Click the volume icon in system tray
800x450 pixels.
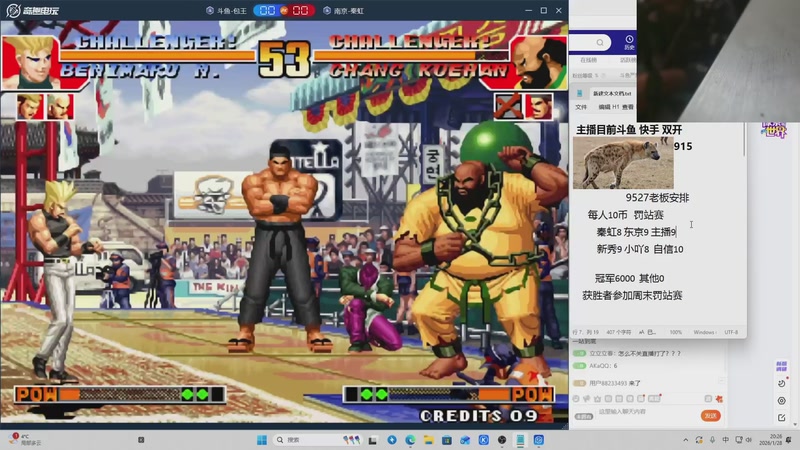(749, 440)
